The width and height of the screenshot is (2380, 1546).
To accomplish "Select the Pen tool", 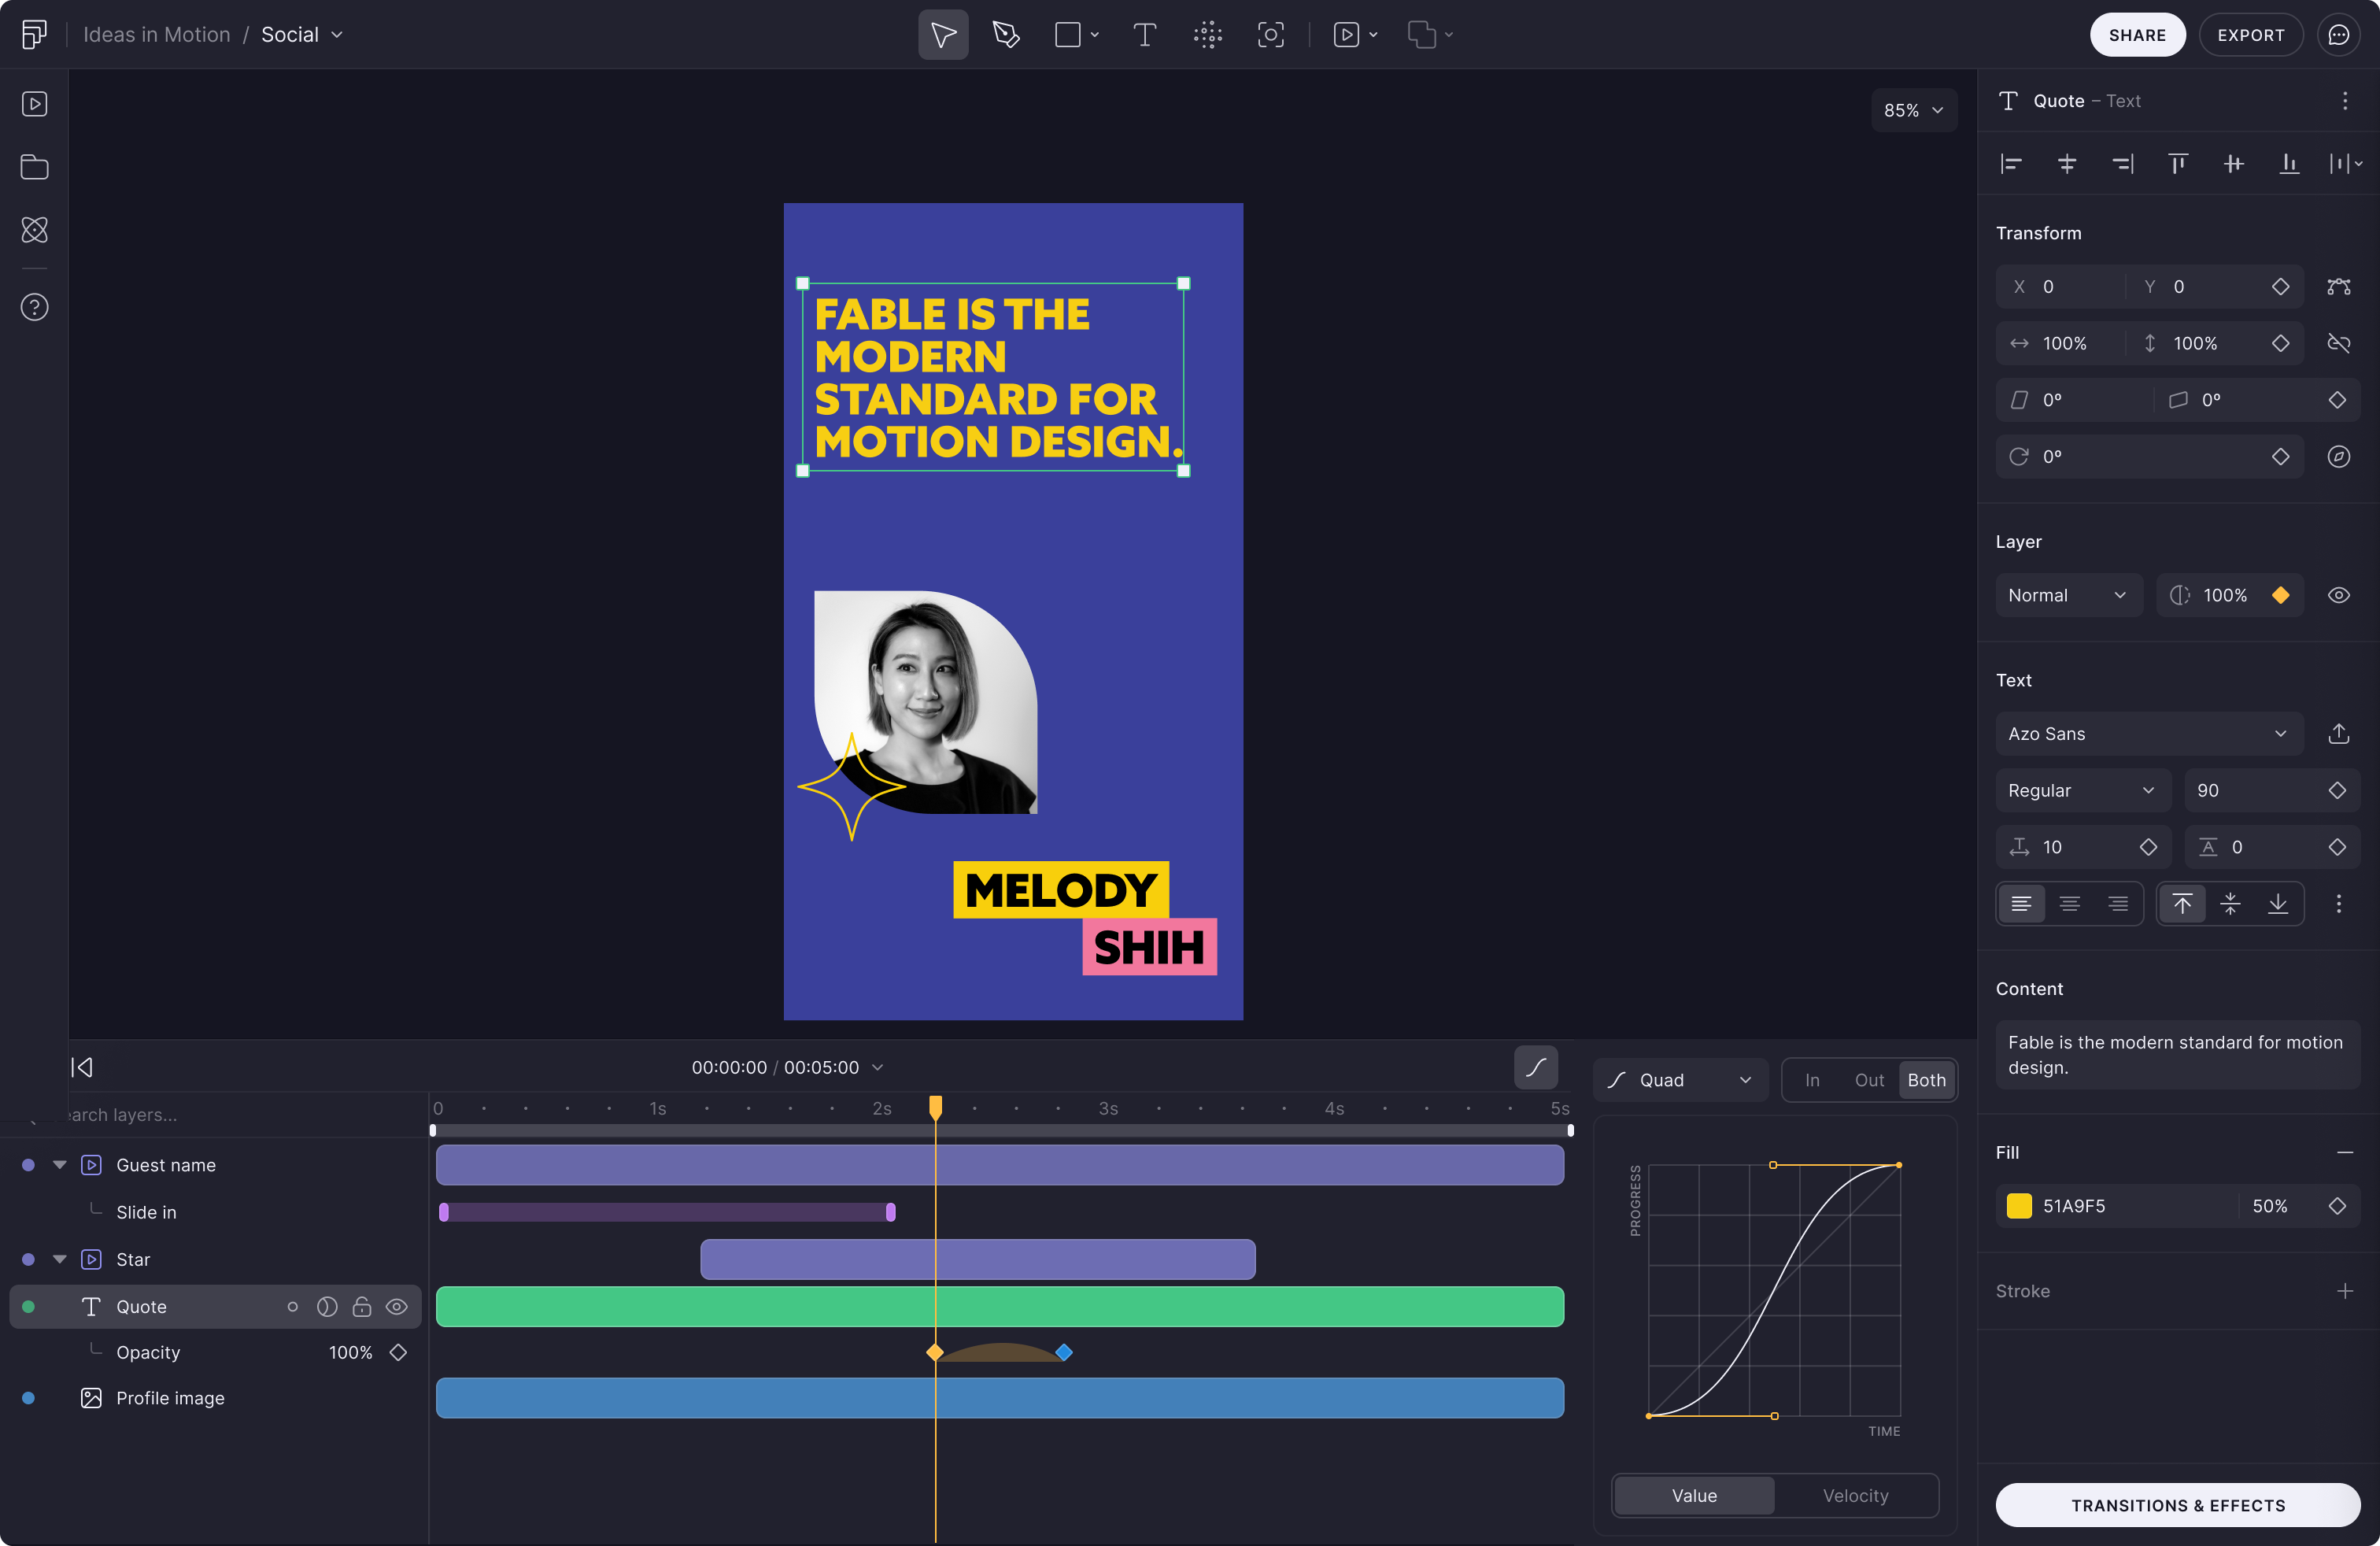I will click(x=1006, y=34).
